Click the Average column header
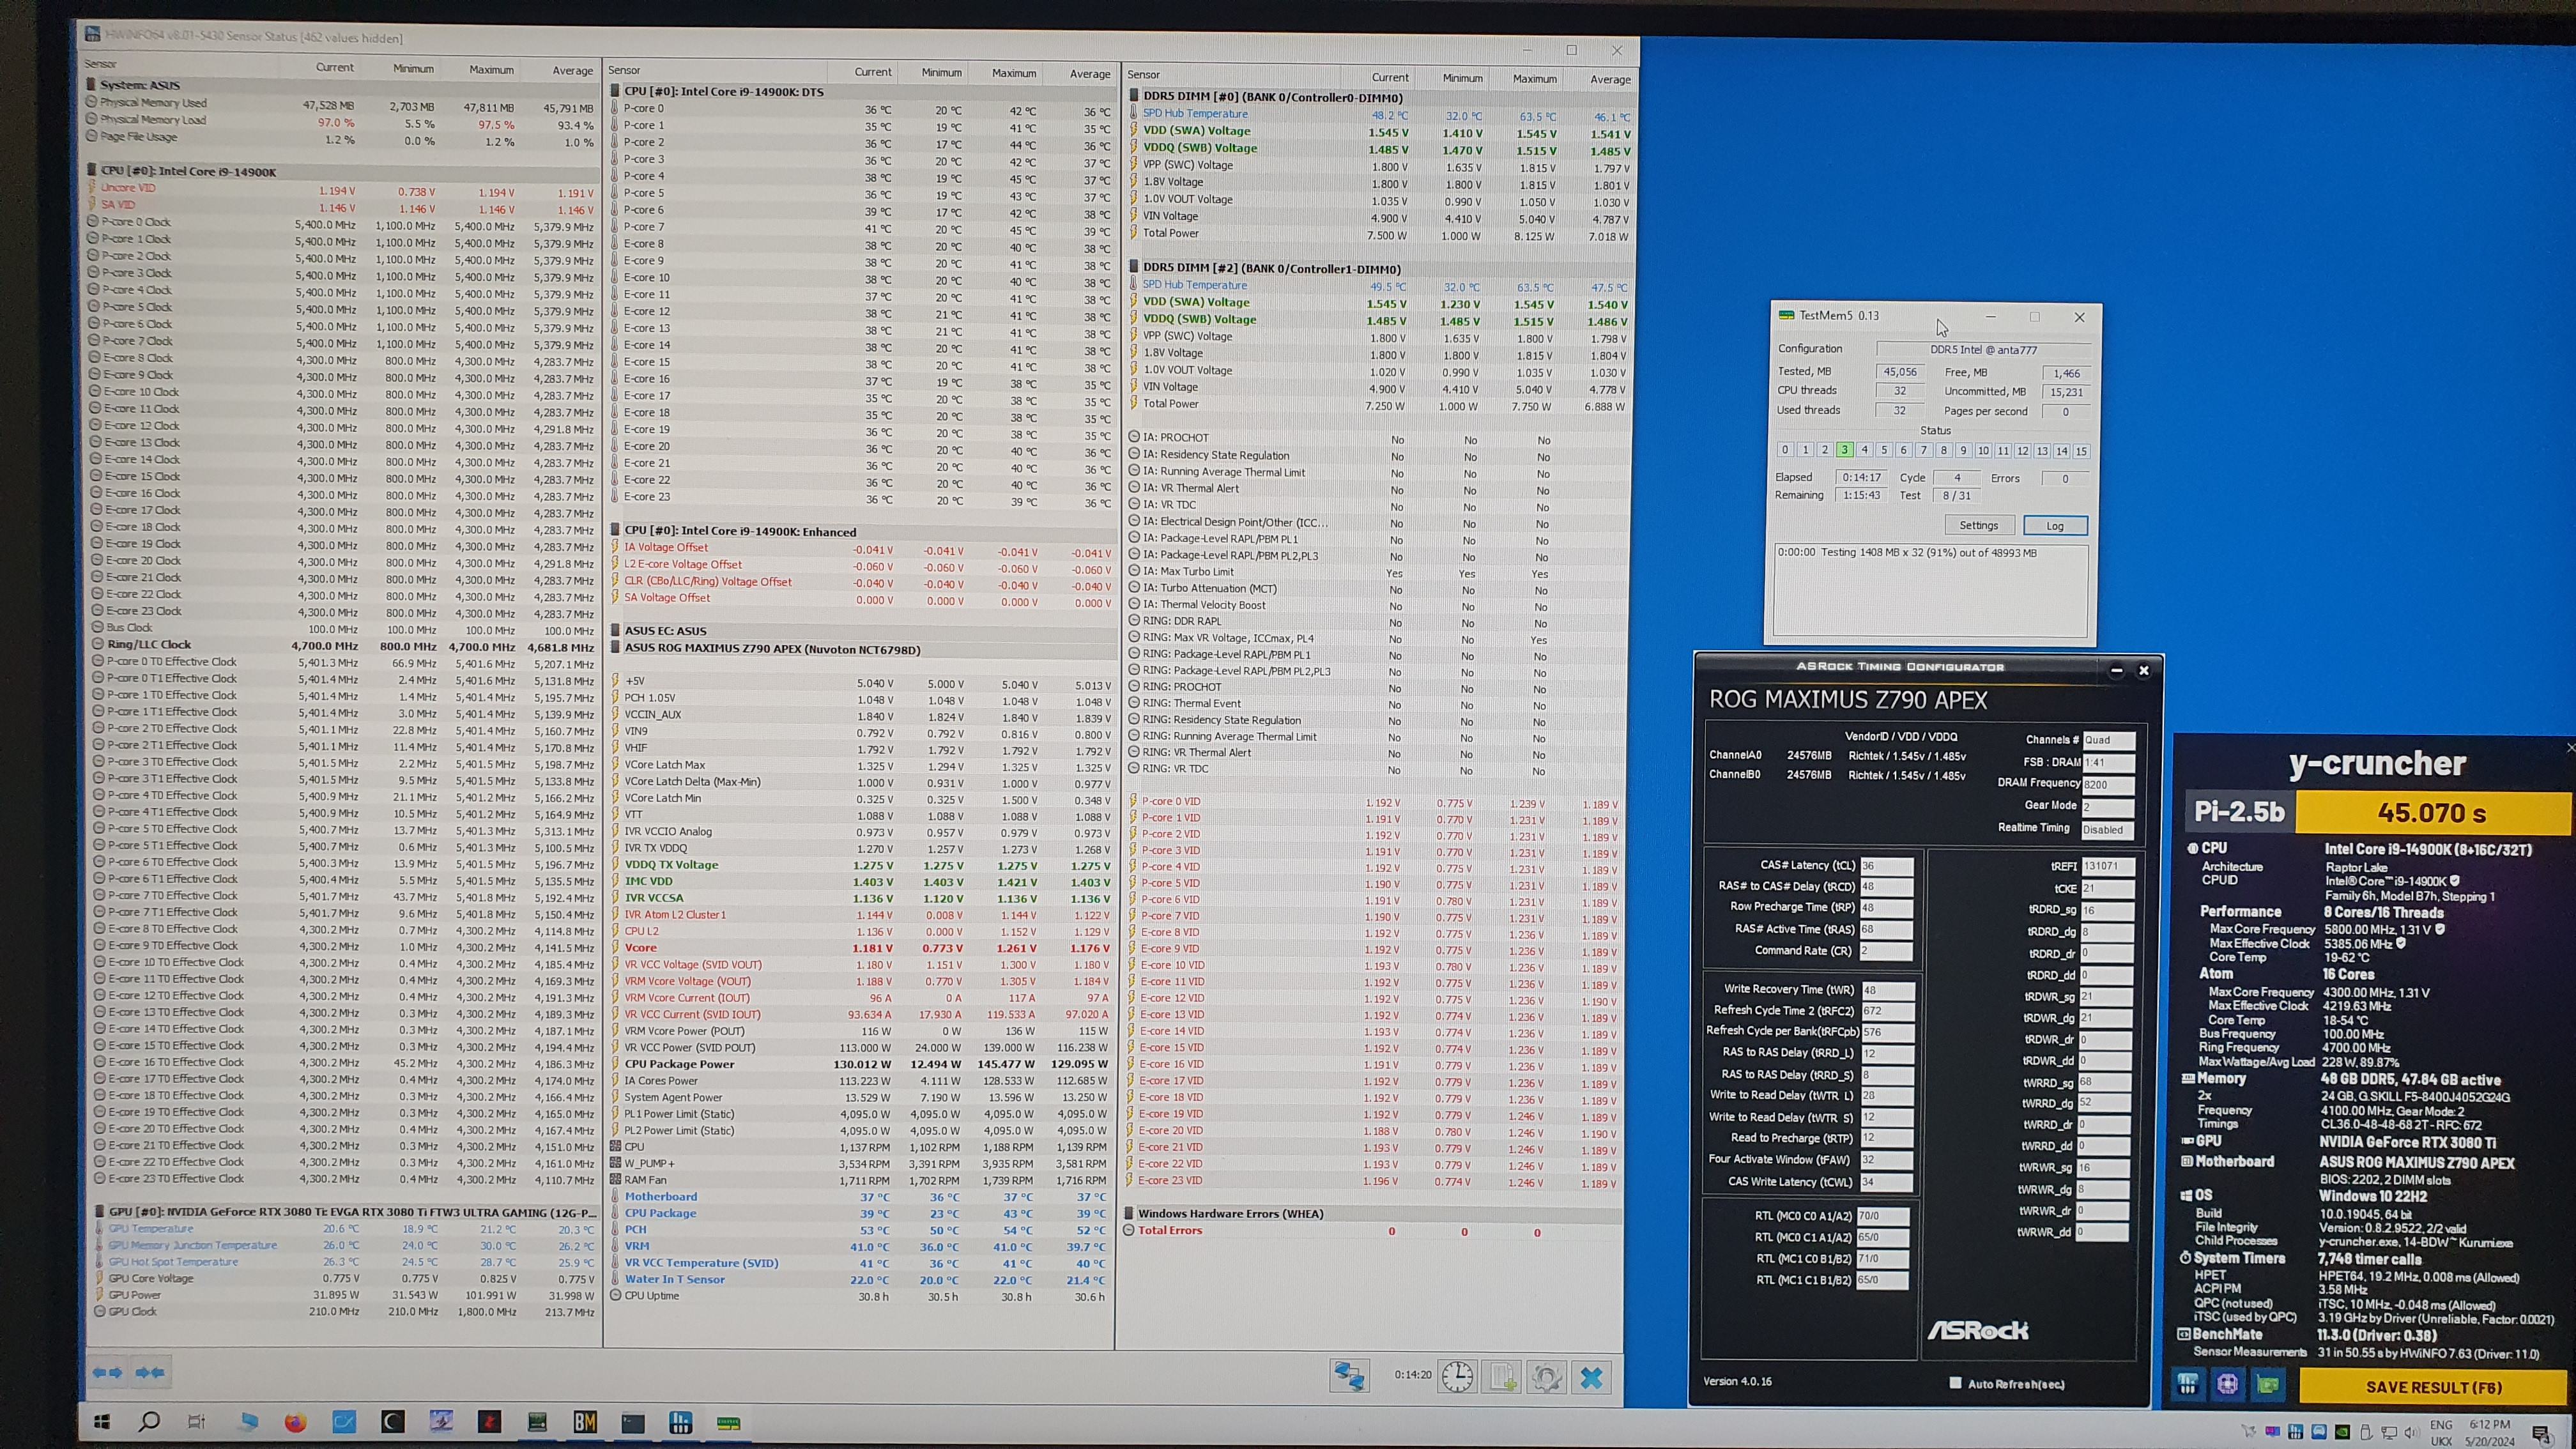2576x1449 pixels. click(x=572, y=70)
